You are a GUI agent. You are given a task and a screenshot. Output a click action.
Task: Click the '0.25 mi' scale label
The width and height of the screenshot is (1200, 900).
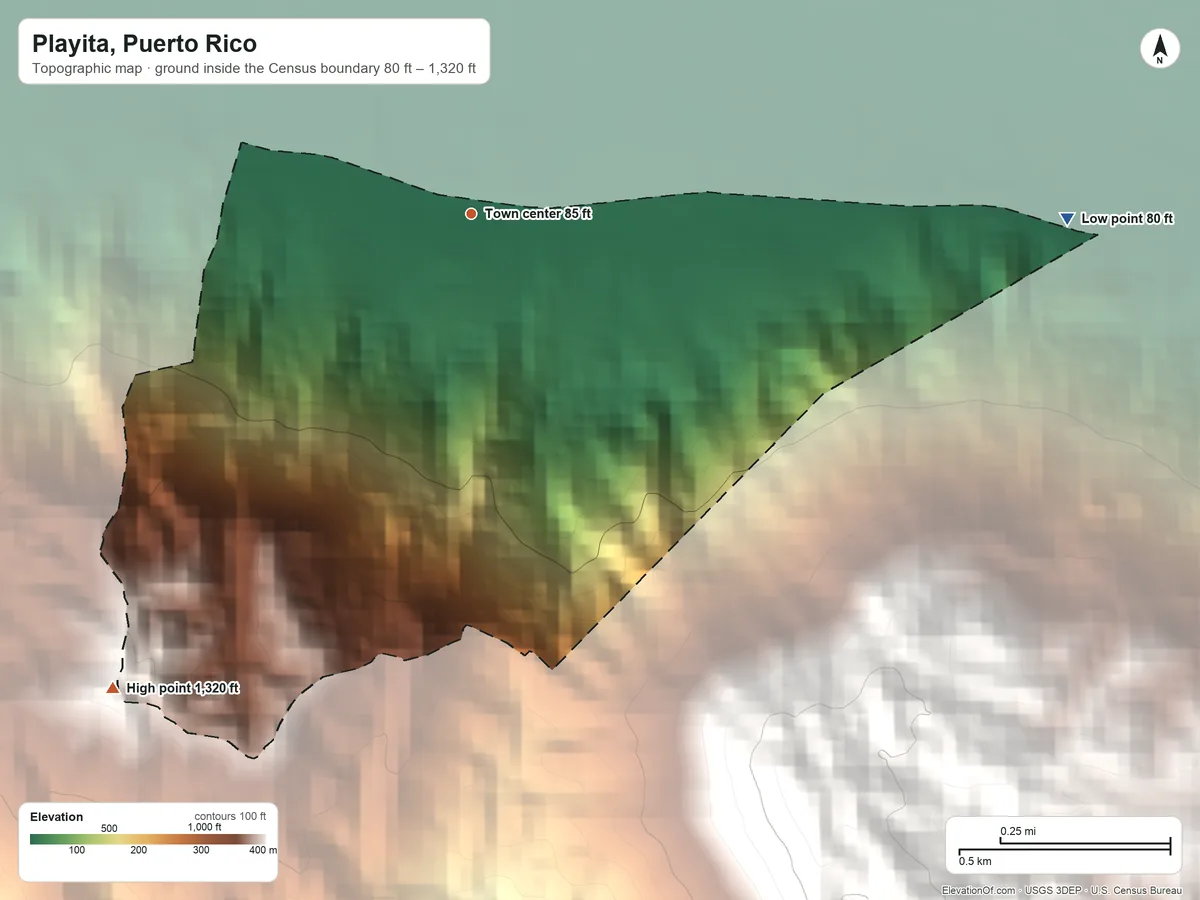click(1017, 831)
